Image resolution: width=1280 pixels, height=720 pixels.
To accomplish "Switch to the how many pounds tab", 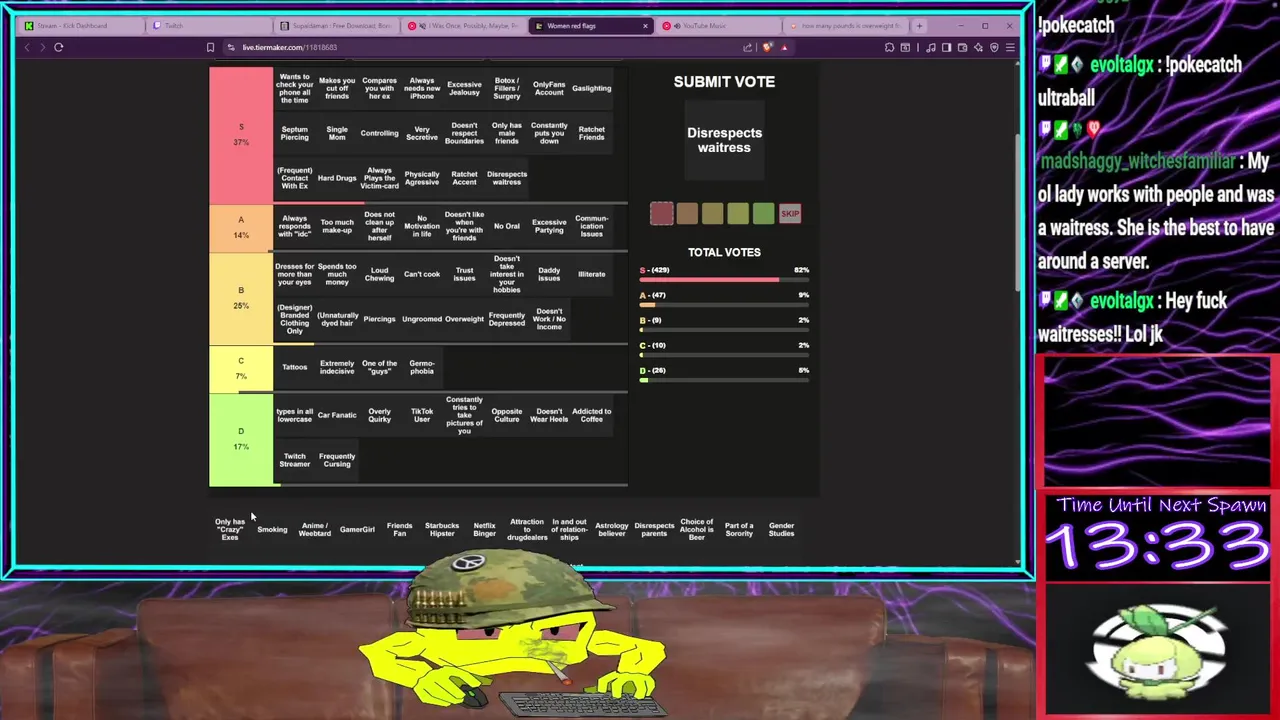I will click(845, 26).
